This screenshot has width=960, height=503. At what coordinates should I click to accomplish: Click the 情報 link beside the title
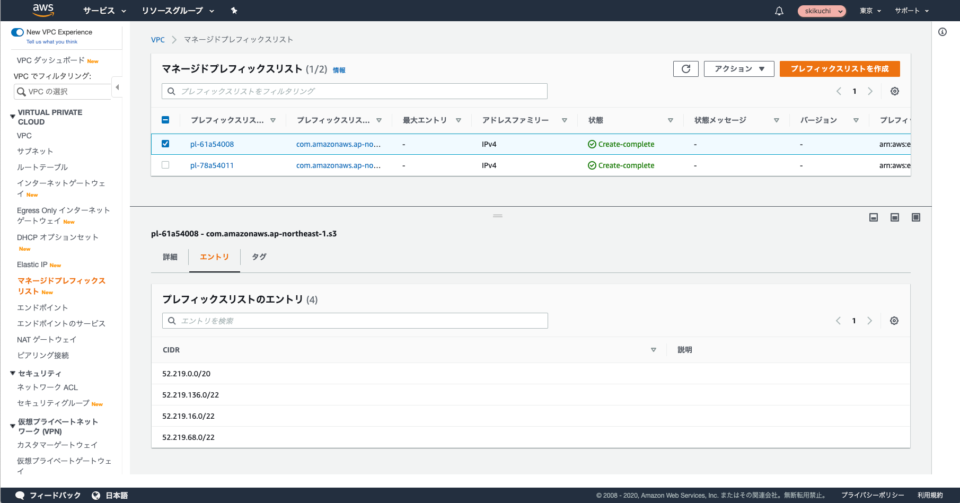[x=339, y=70]
